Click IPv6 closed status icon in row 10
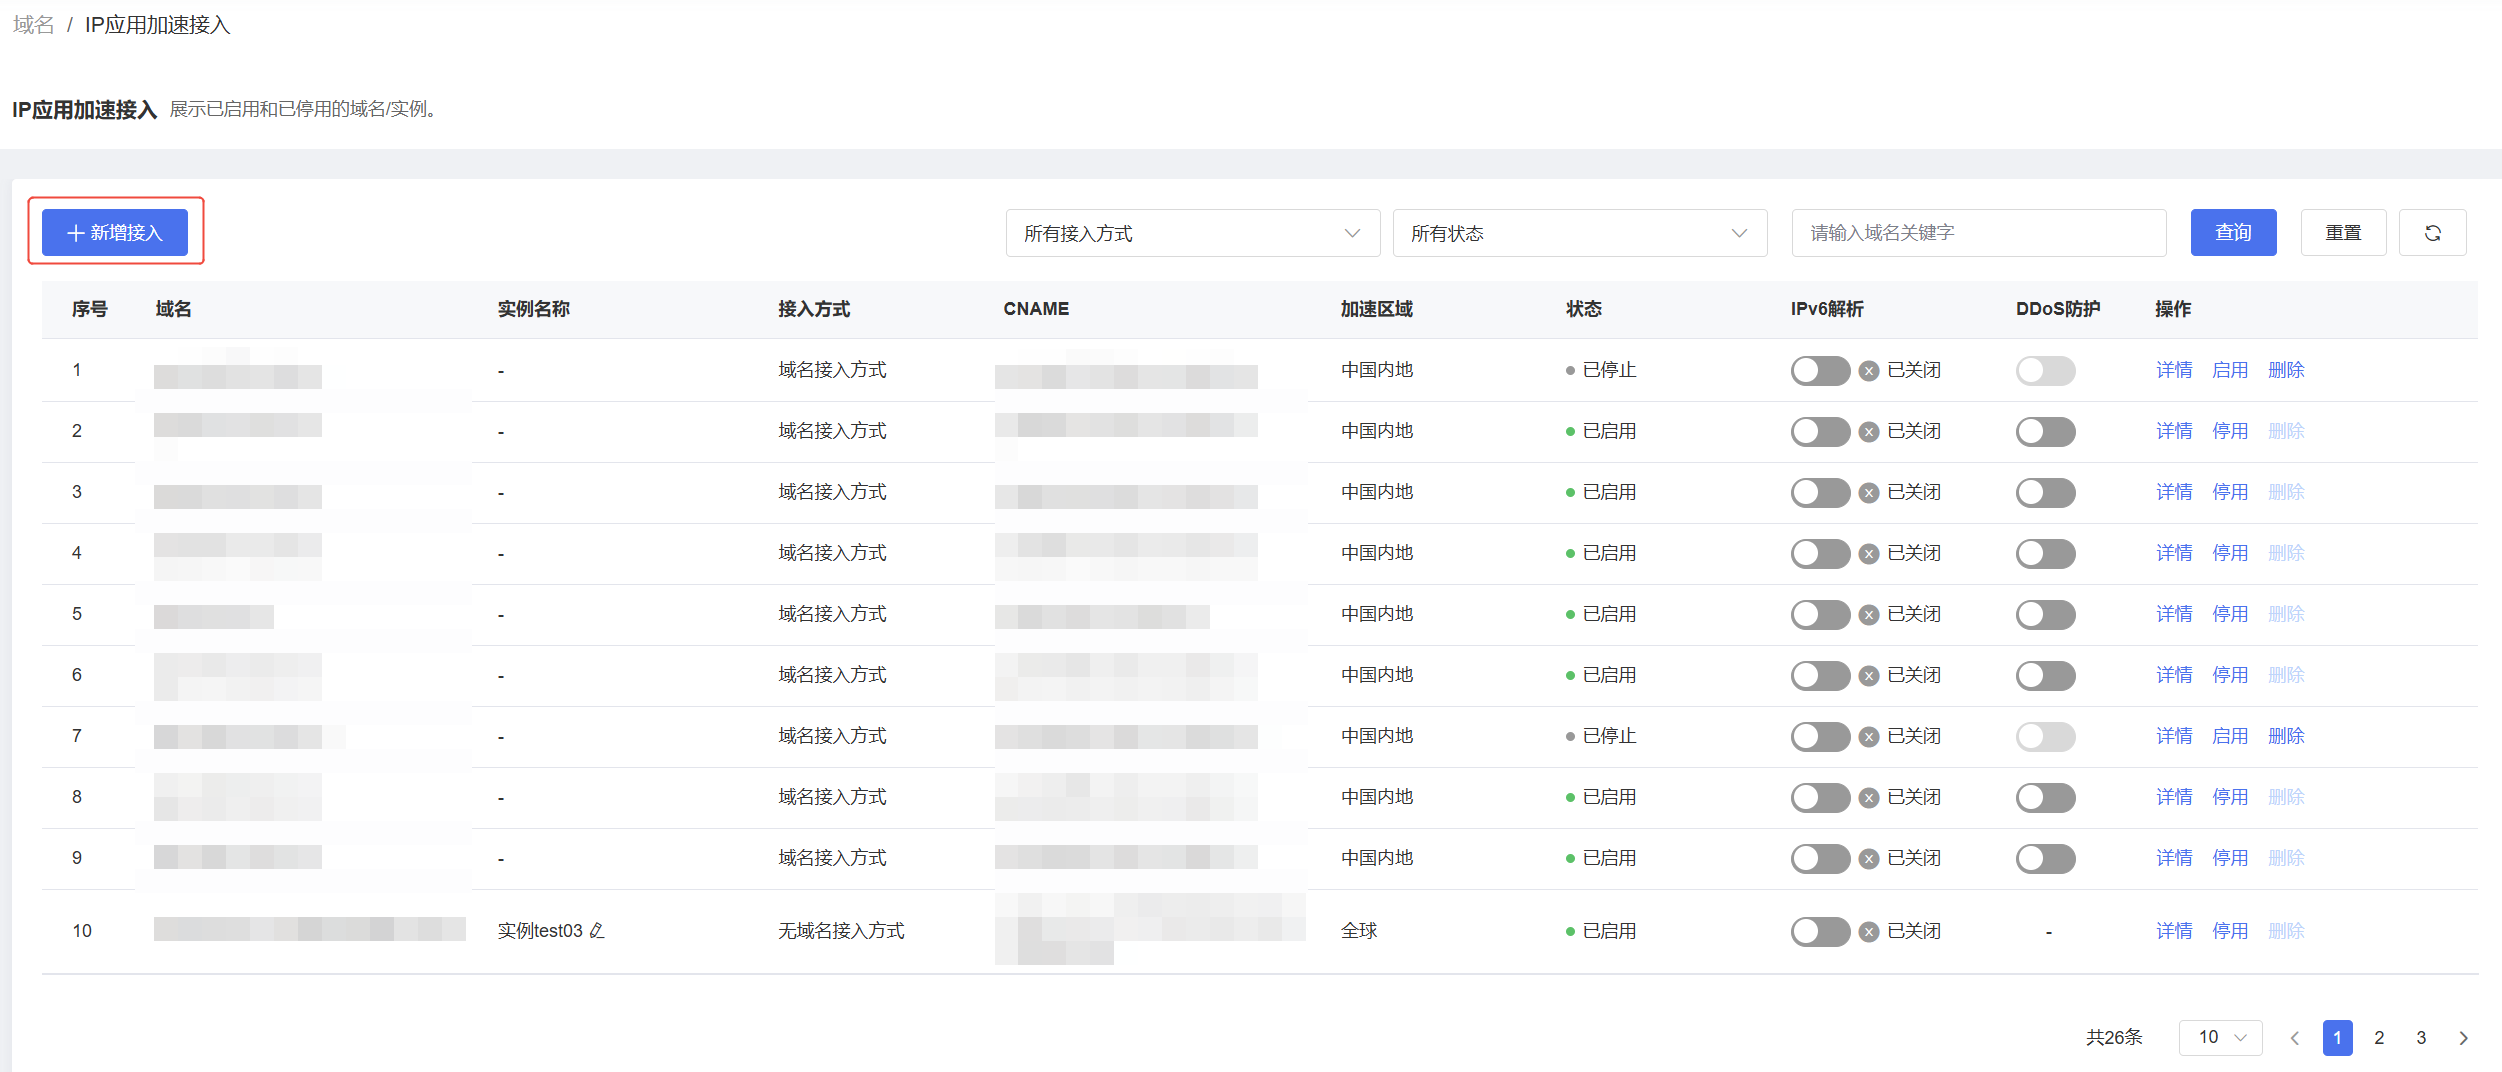The height and width of the screenshot is (1072, 2502). click(1868, 932)
